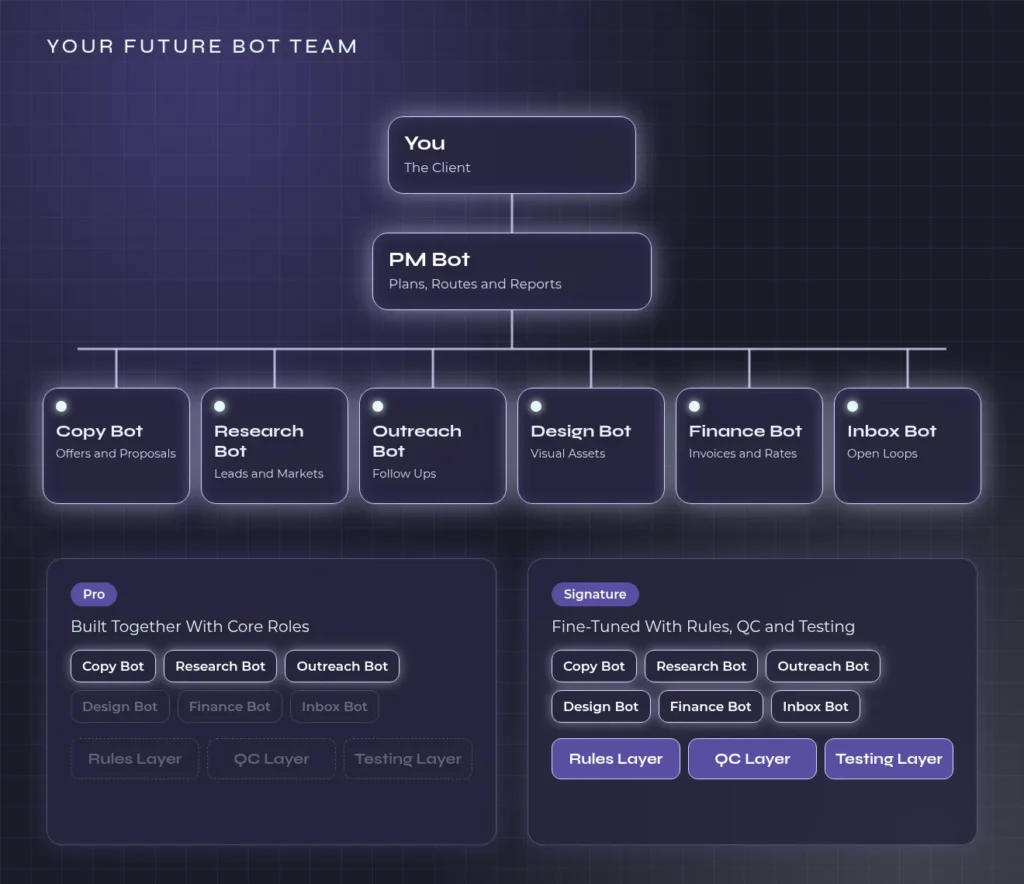
Task: Click Design Bot chip in Signature panel
Action: [601, 706]
